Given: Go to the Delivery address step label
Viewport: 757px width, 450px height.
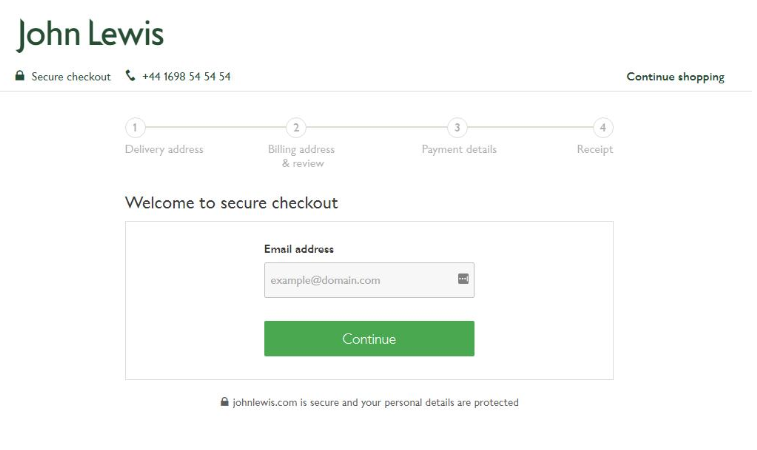Looking at the screenshot, I should [164, 150].
